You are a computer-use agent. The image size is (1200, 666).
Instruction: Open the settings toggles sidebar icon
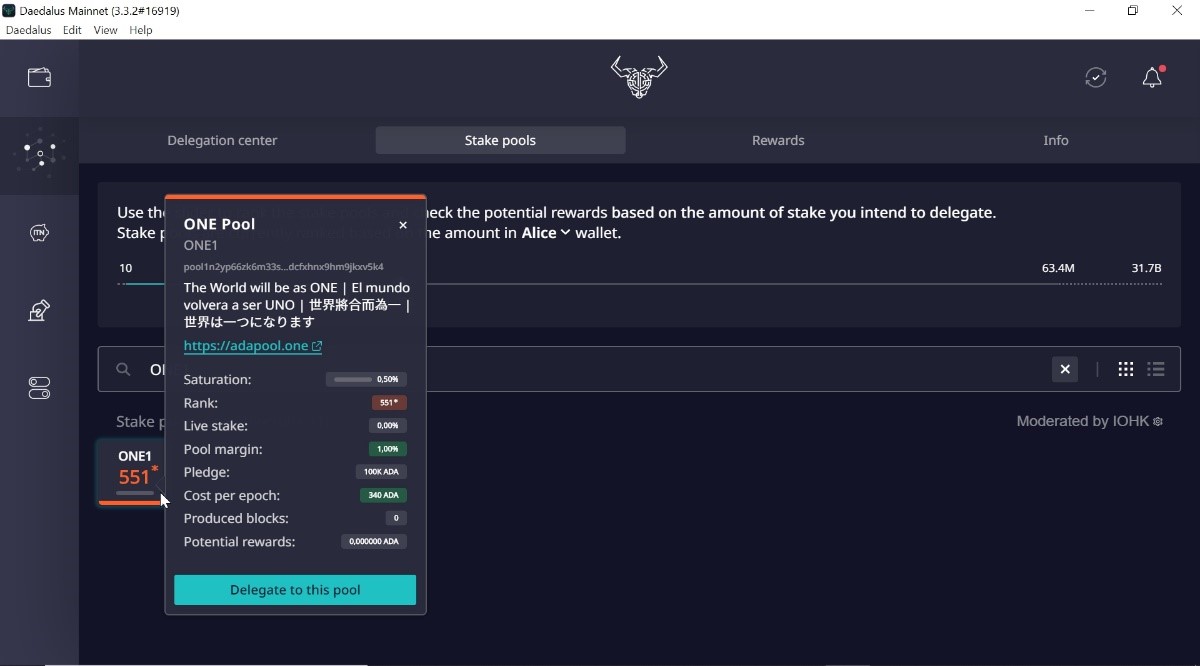pos(39,388)
